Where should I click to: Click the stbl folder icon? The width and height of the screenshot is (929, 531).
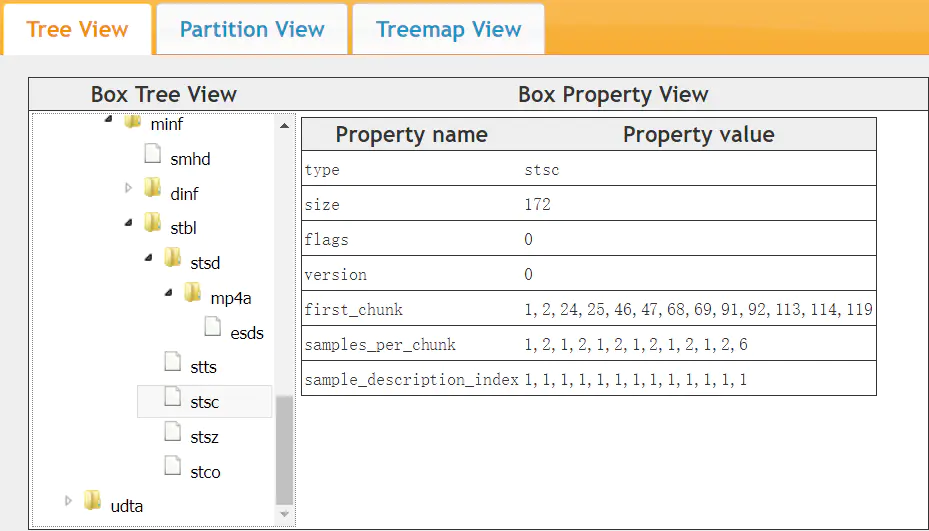tap(153, 222)
